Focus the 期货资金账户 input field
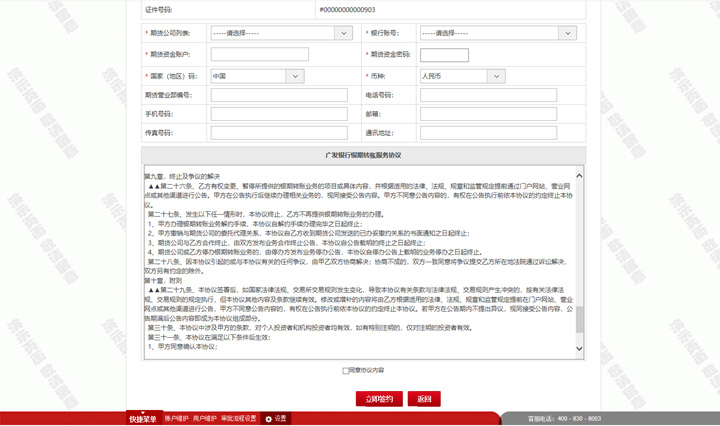 click(x=259, y=55)
